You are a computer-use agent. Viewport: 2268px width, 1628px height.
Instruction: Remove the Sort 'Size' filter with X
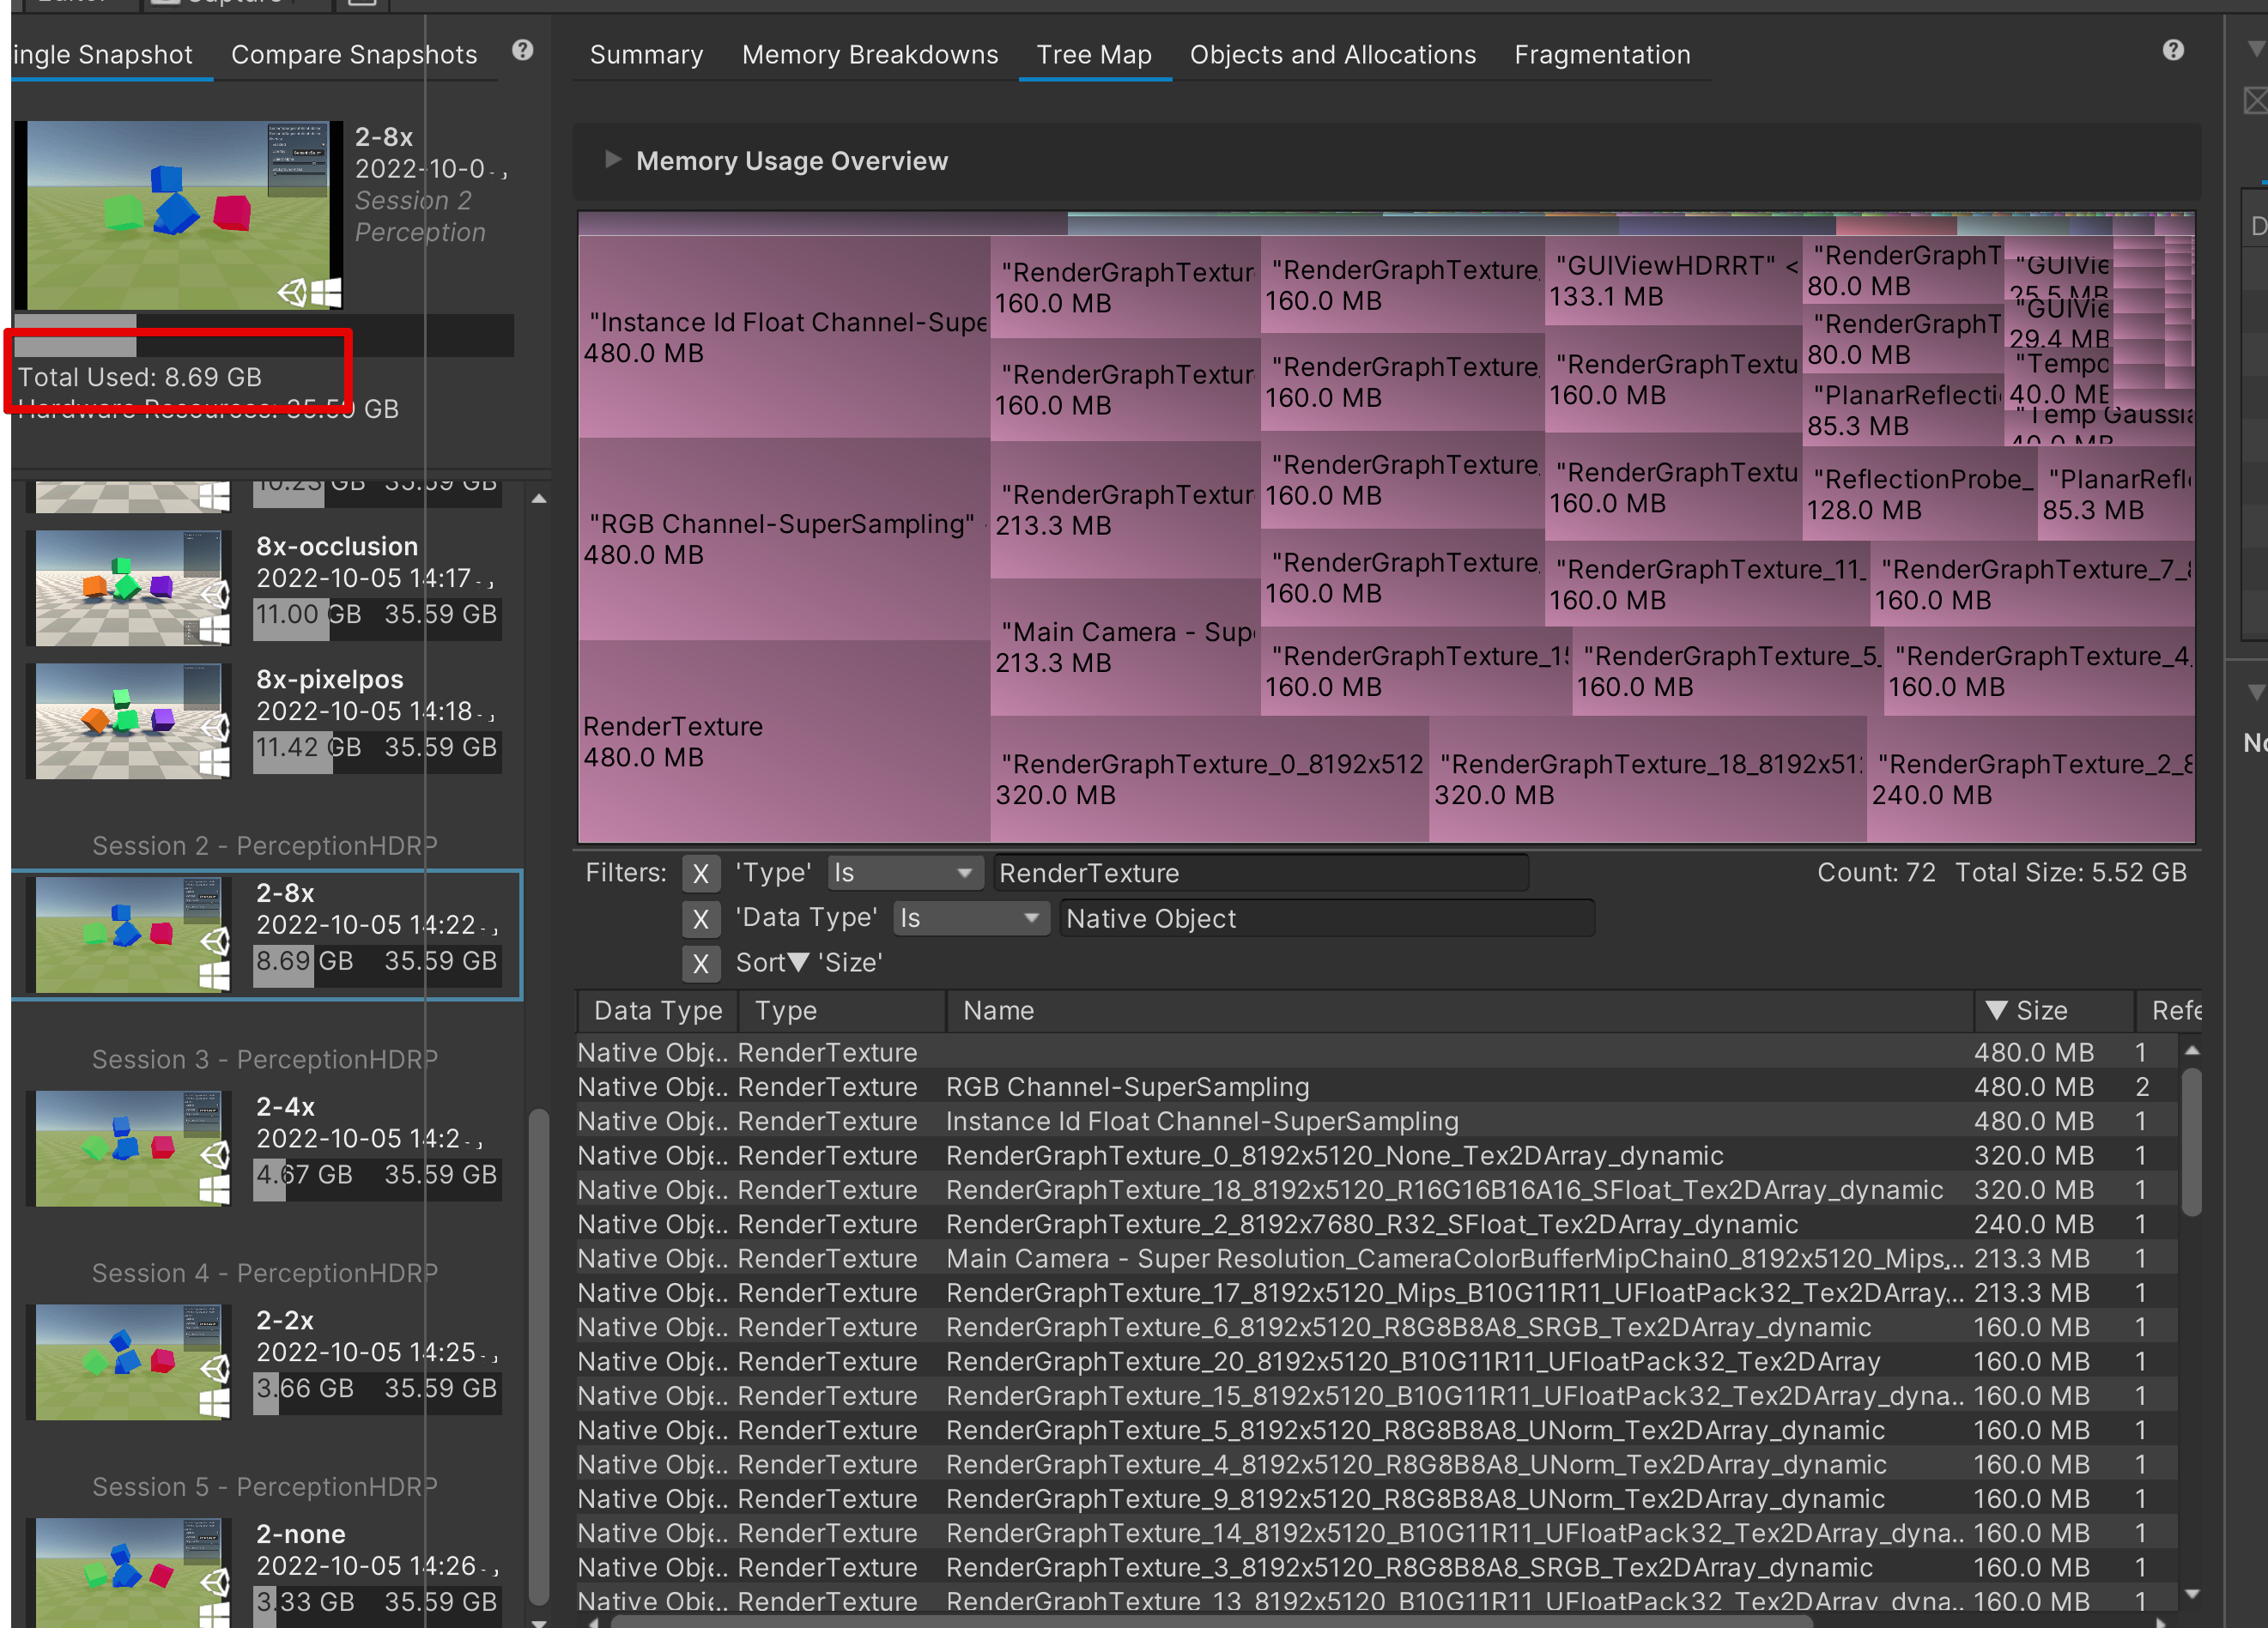click(x=700, y=963)
